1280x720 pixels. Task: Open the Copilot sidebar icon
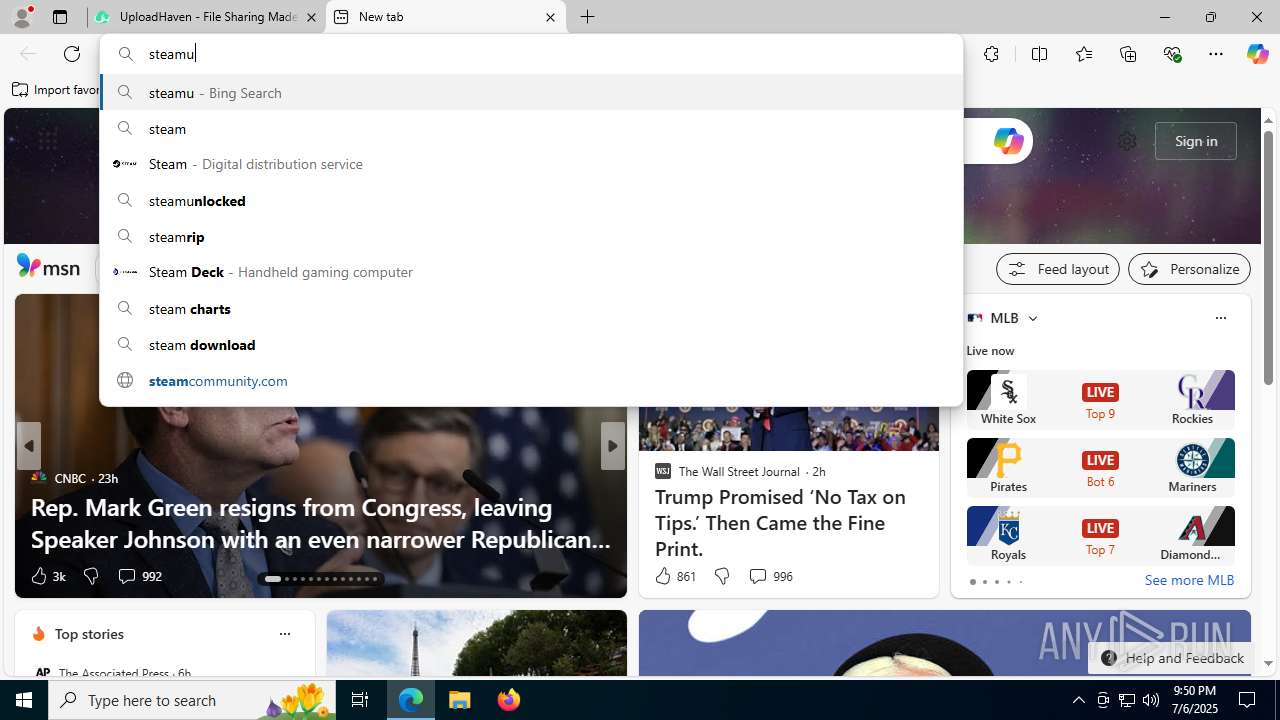tap(1258, 54)
